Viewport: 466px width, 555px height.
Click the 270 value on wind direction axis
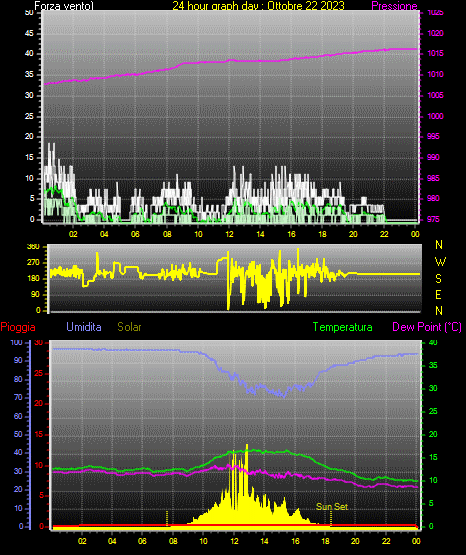tap(33, 263)
